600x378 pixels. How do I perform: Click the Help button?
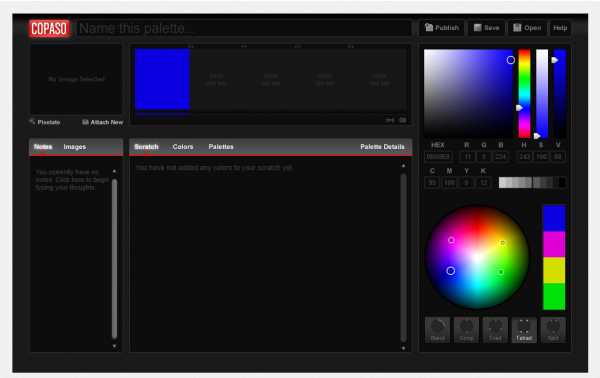pos(560,28)
